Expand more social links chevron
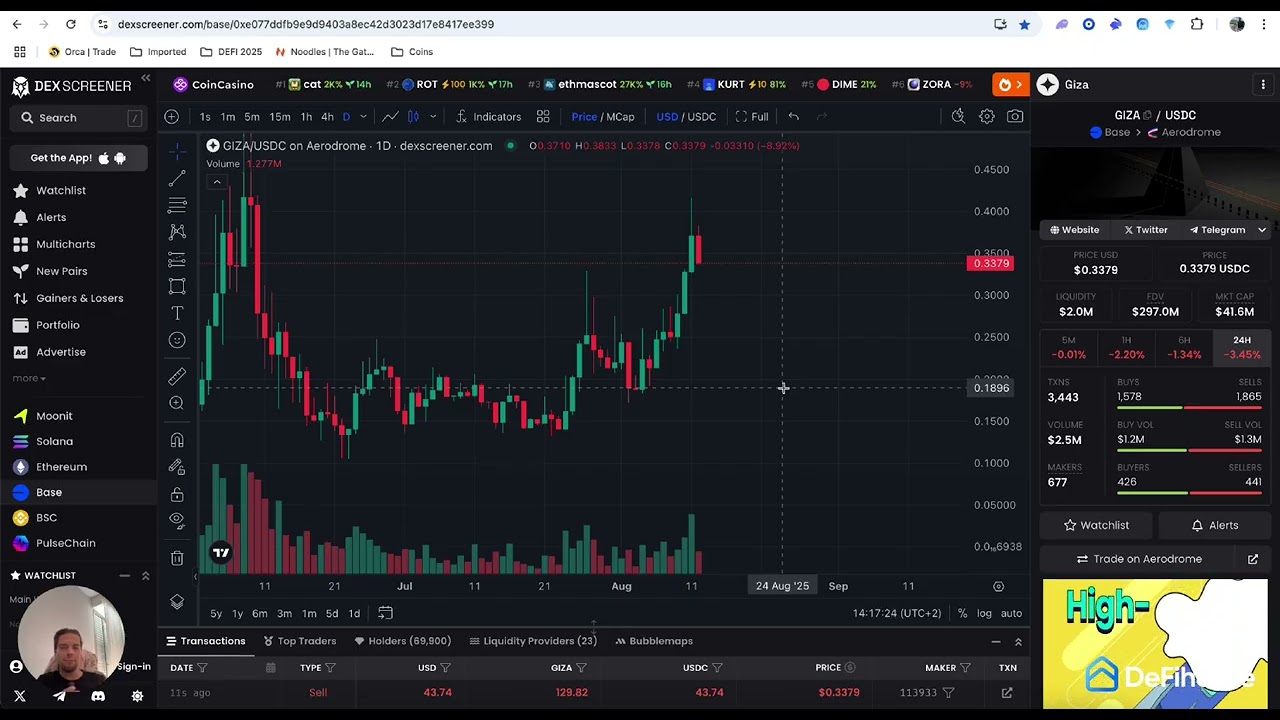This screenshot has width=1280, height=720. 1262,230
